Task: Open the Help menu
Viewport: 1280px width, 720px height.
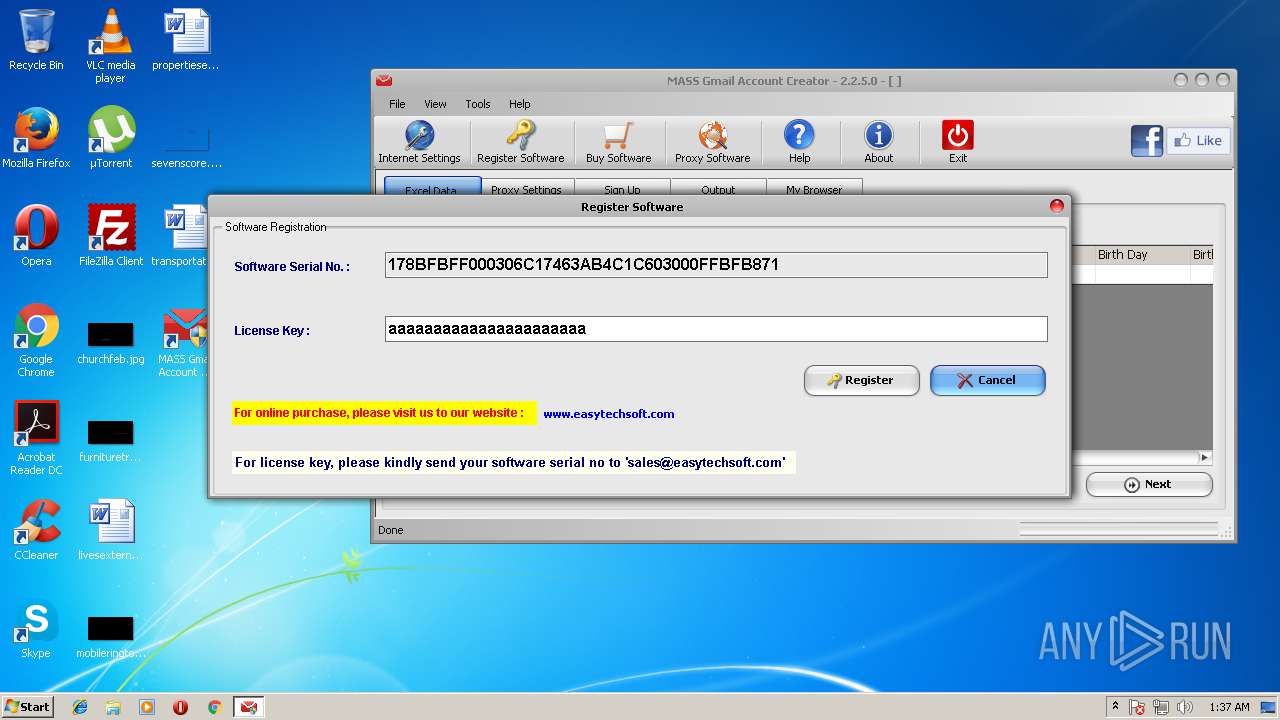Action: [x=519, y=104]
